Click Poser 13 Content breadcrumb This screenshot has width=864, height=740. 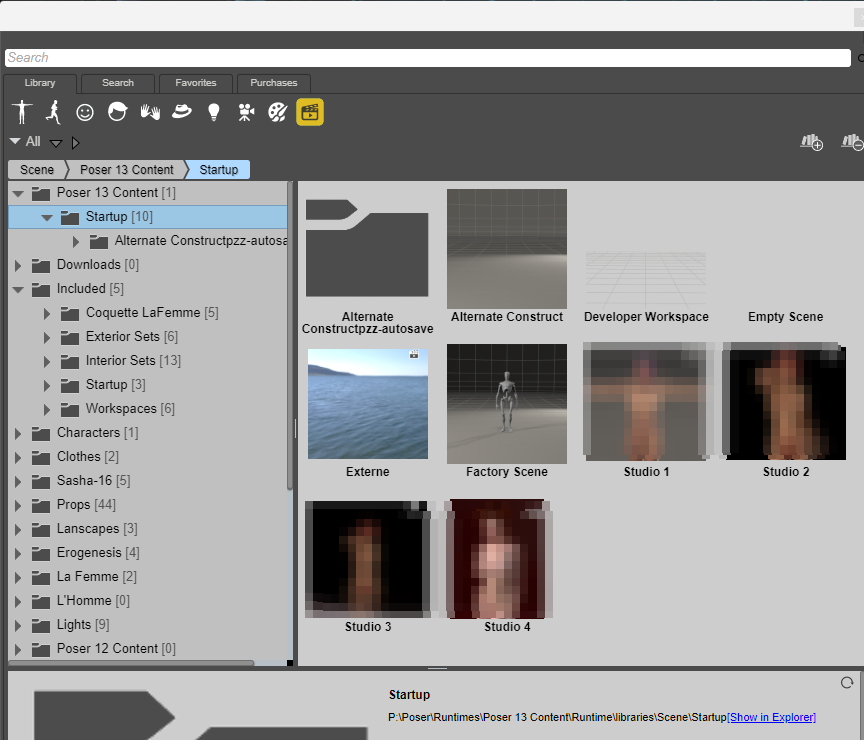[127, 170]
